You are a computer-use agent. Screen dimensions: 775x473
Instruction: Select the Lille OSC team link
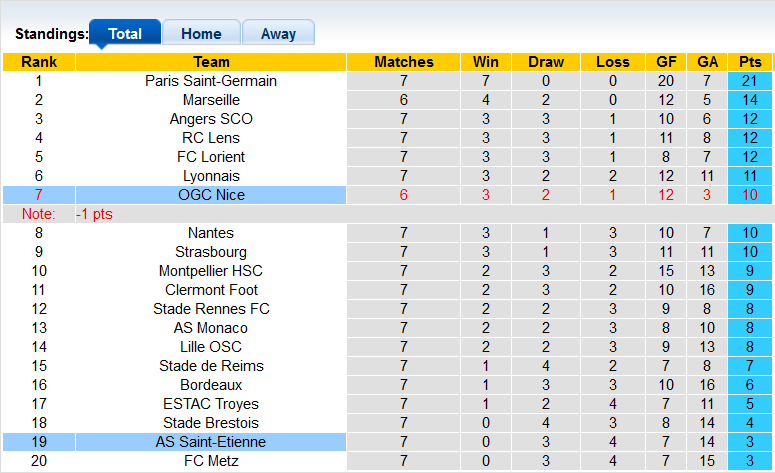pyautogui.click(x=211, y=347)
